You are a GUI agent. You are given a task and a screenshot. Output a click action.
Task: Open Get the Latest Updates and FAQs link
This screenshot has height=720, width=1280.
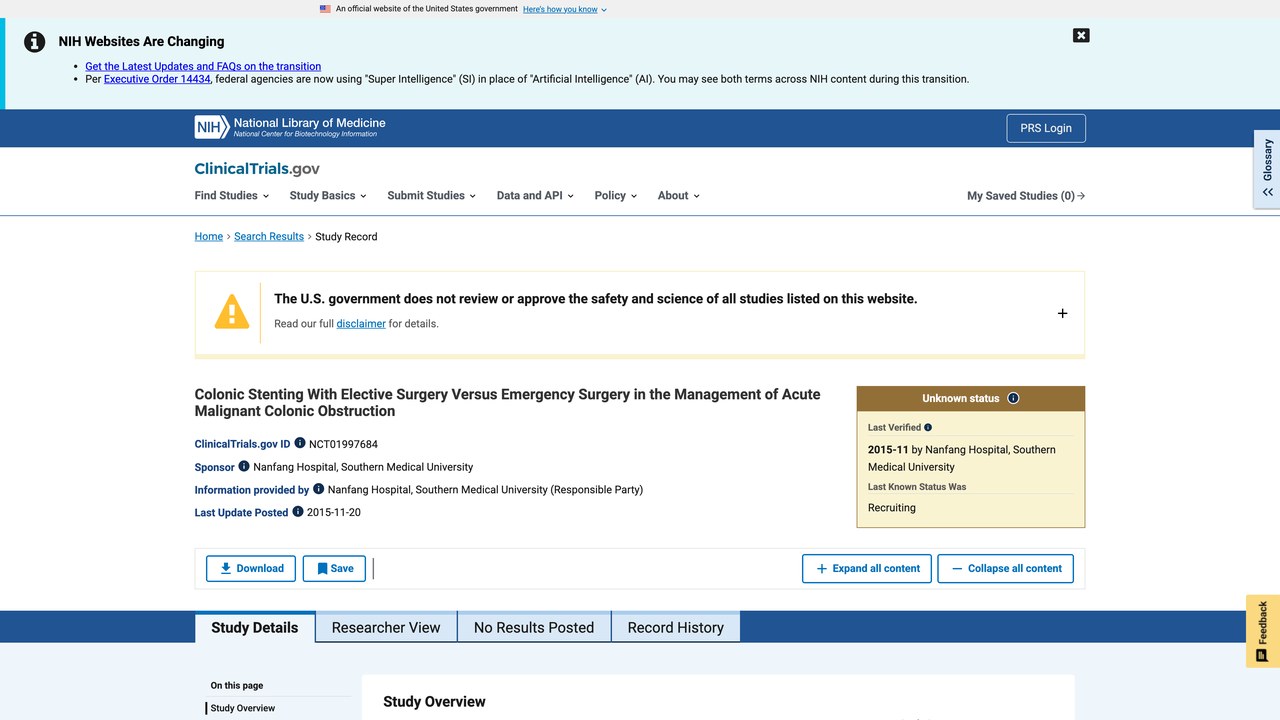(203, 66)
